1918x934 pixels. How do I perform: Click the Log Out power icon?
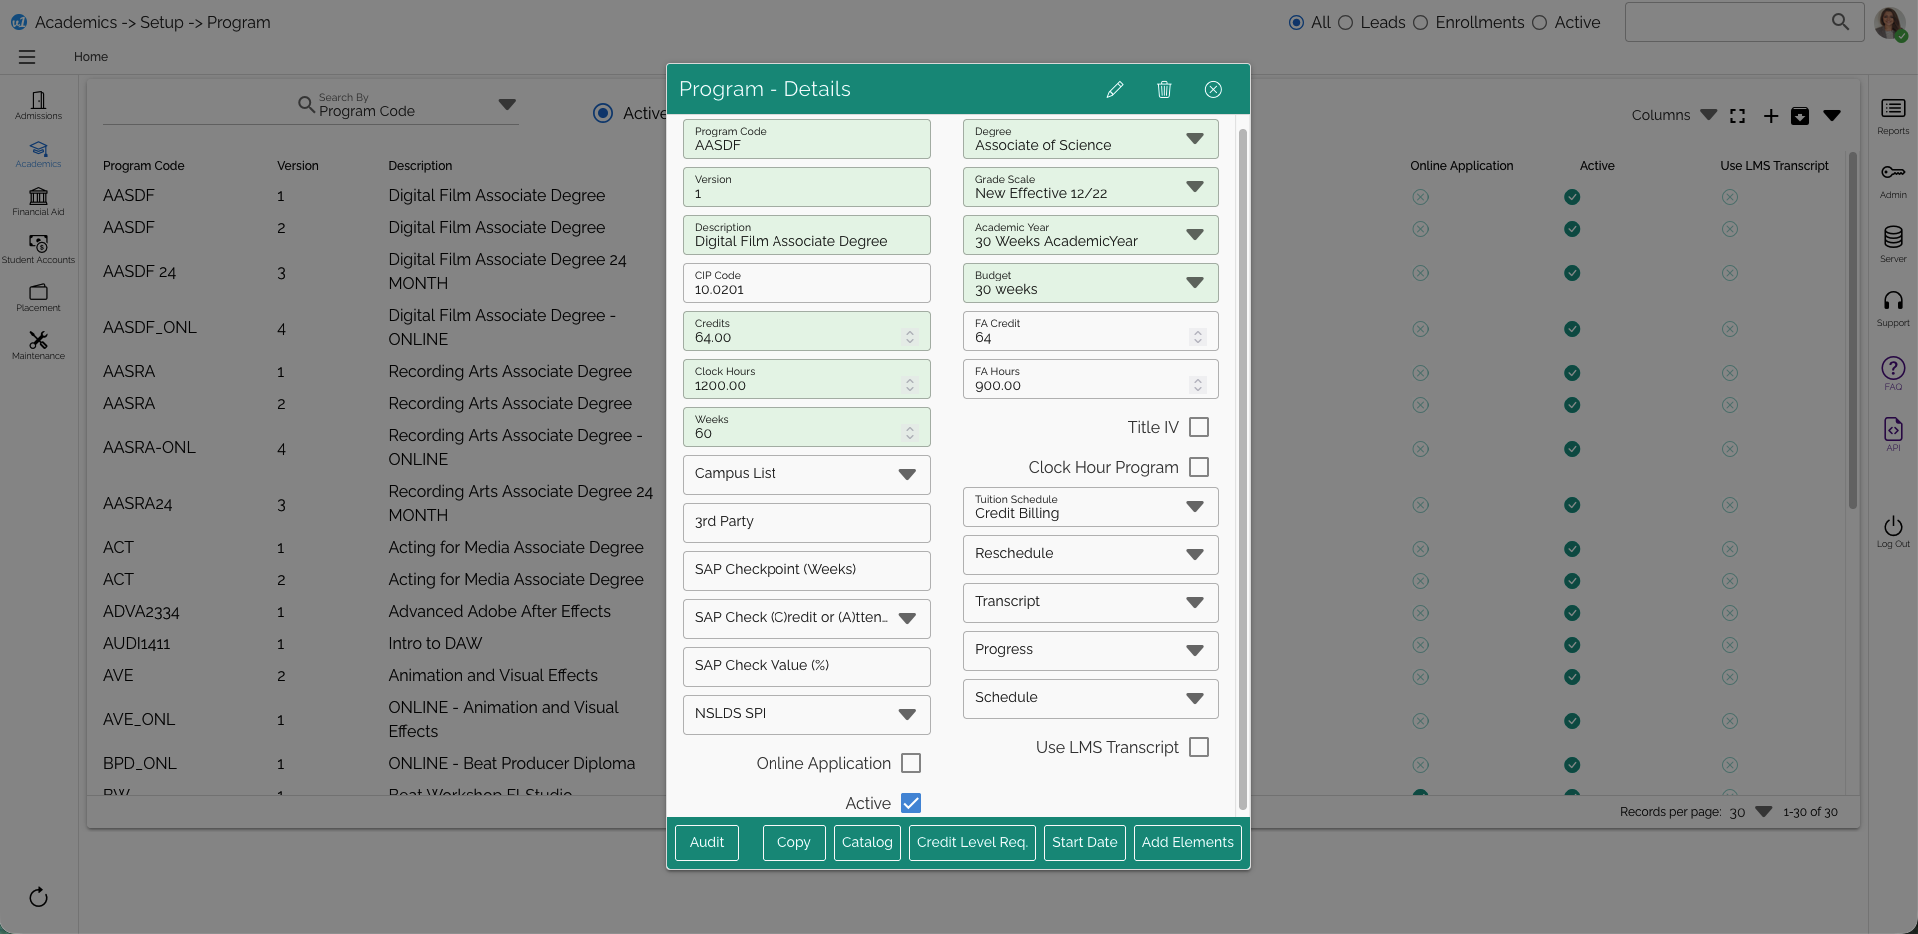coord(1892,530)
